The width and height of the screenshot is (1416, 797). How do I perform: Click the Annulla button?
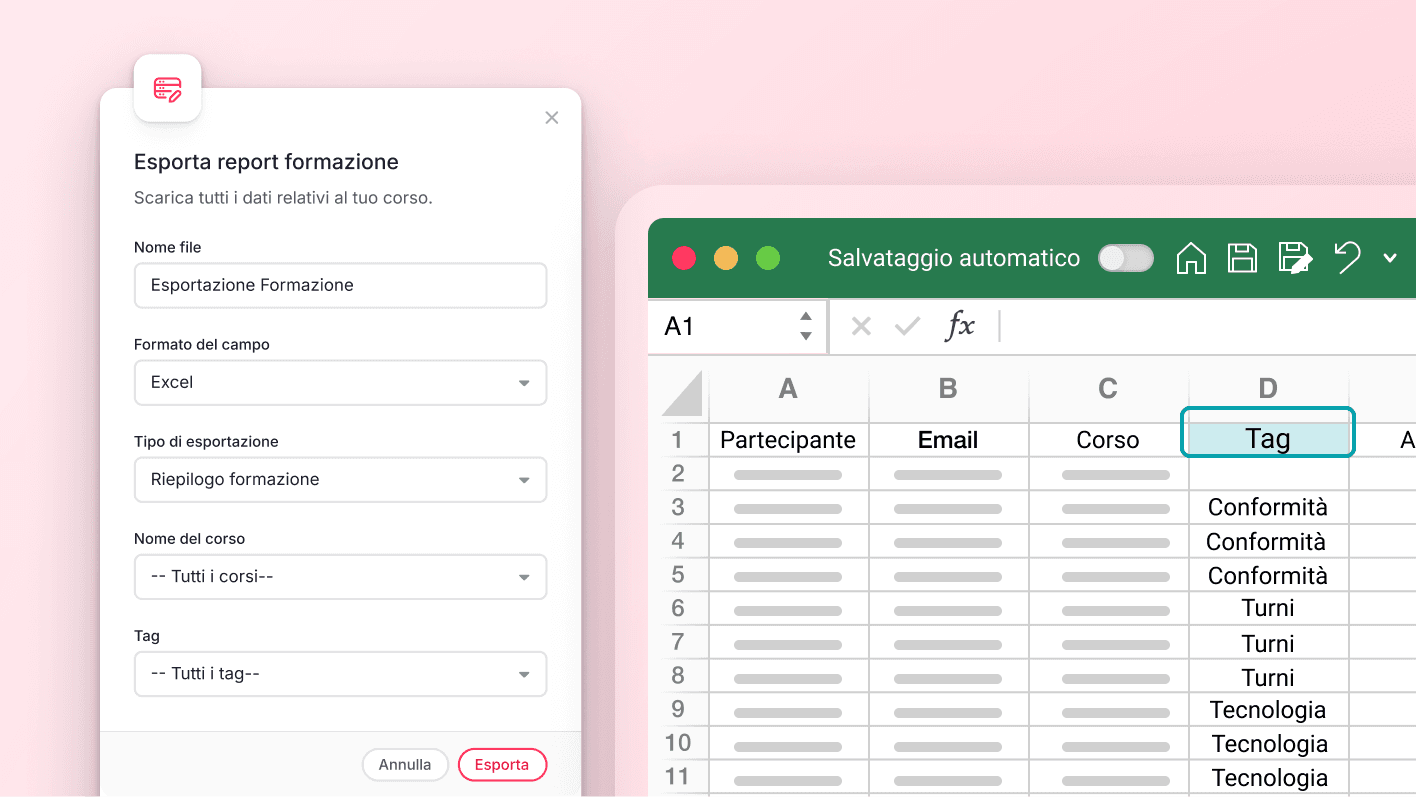point(405,765)
